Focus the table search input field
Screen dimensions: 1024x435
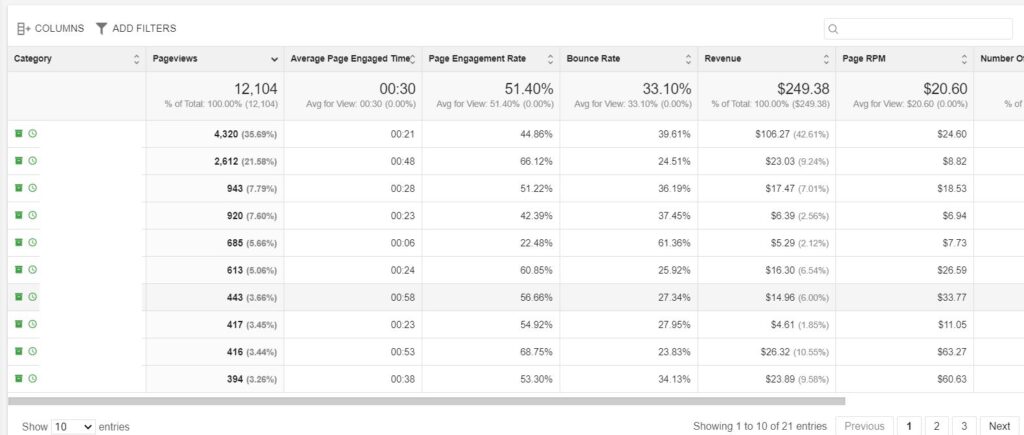click(918, 29)
